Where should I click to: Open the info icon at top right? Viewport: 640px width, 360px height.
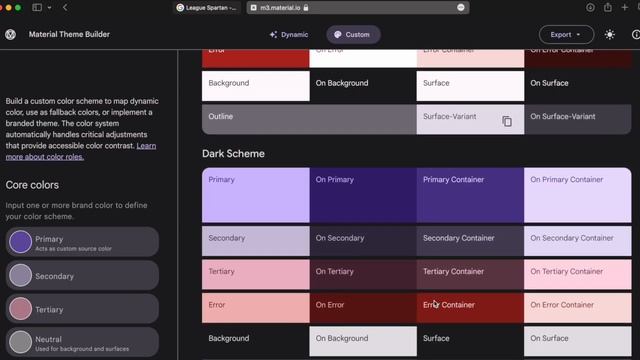tap(636, 35)
